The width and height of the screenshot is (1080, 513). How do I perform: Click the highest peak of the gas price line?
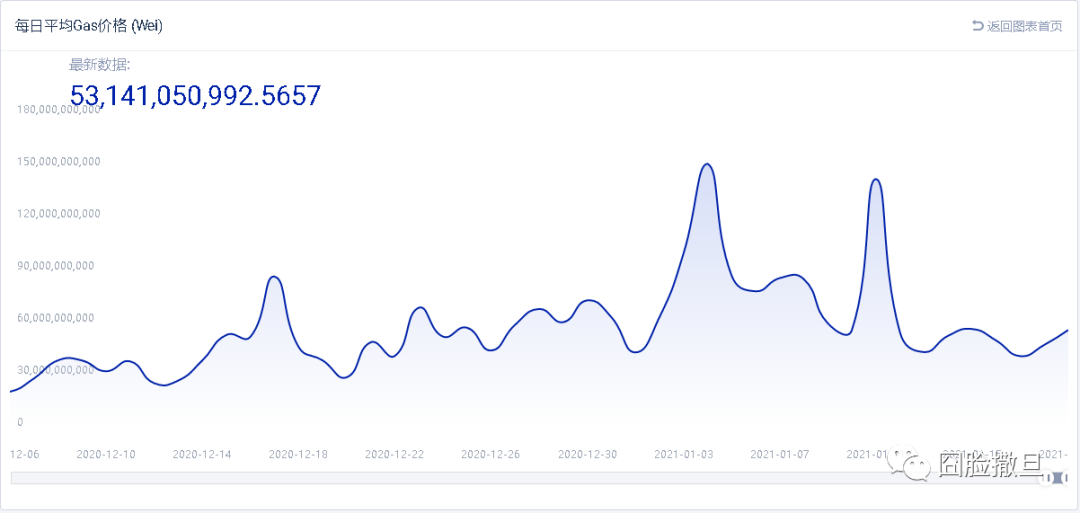tap(706, 164)
